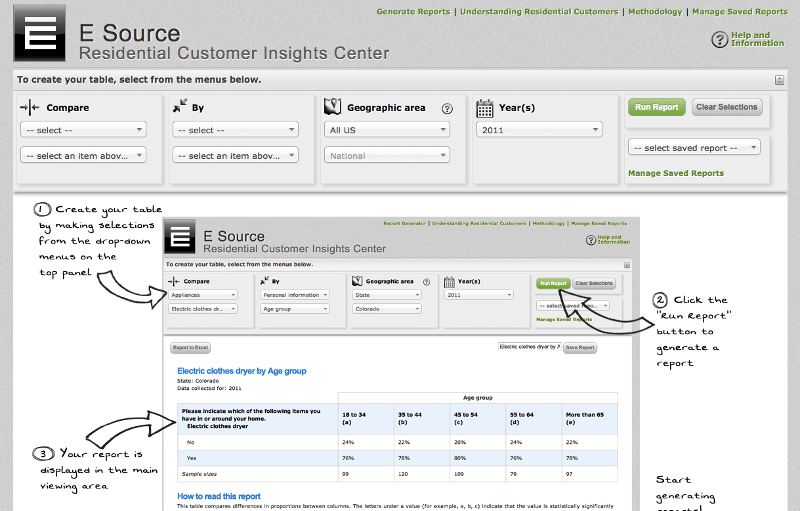The height and width of the screenshot is (511, 800).
Task: Click the E Source logo icon
Action: (39, 33)
